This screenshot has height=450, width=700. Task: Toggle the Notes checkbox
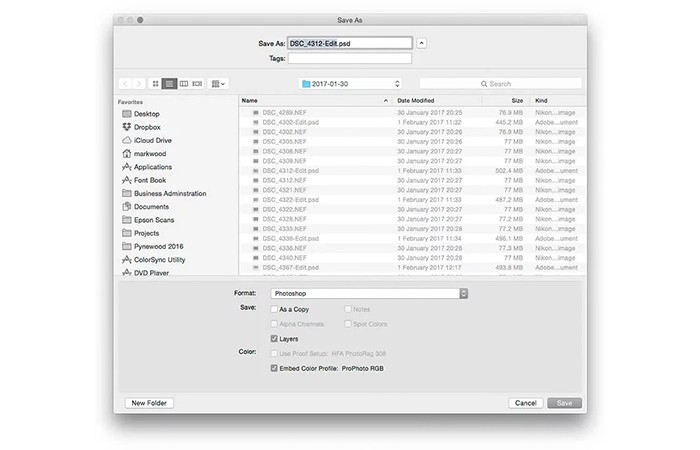(x=348, y=309)
